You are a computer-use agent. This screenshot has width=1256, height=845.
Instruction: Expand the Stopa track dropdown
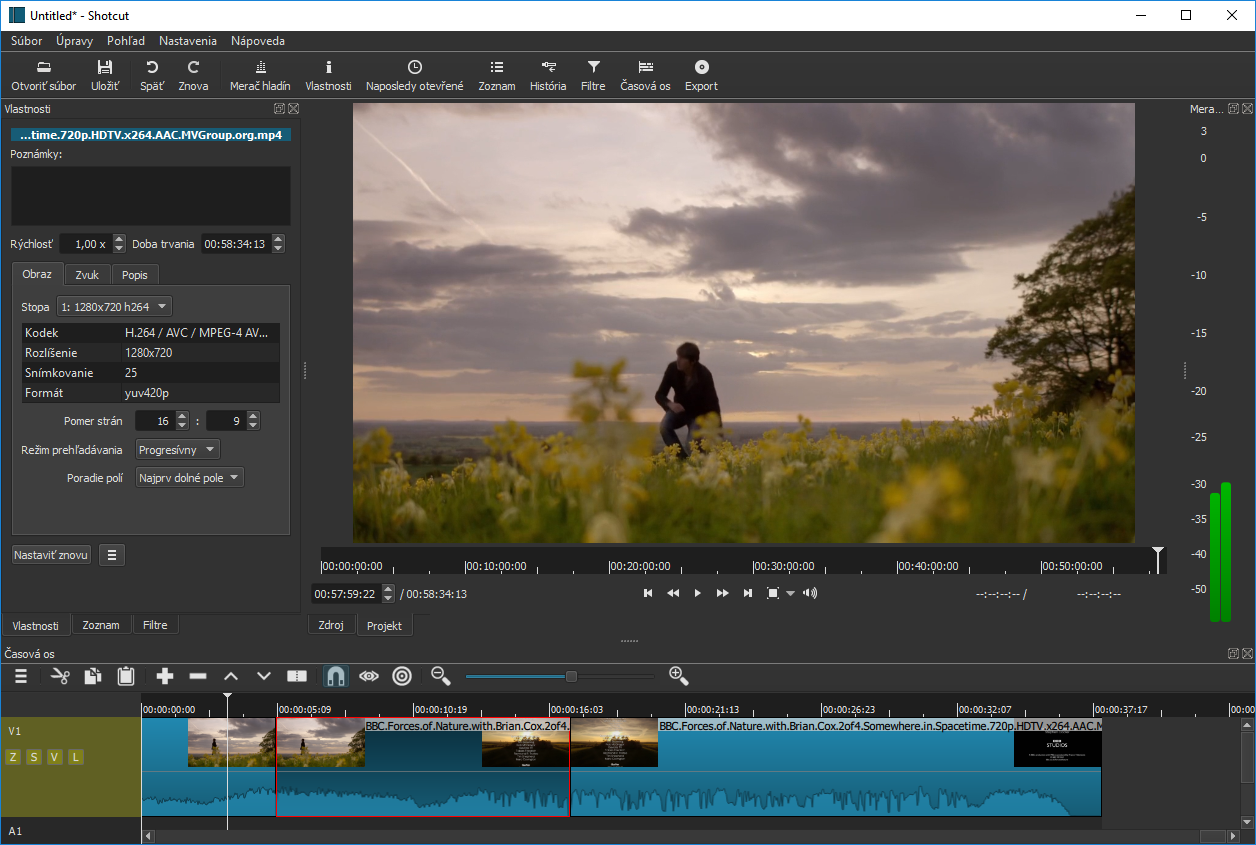[x=114, y=307]
